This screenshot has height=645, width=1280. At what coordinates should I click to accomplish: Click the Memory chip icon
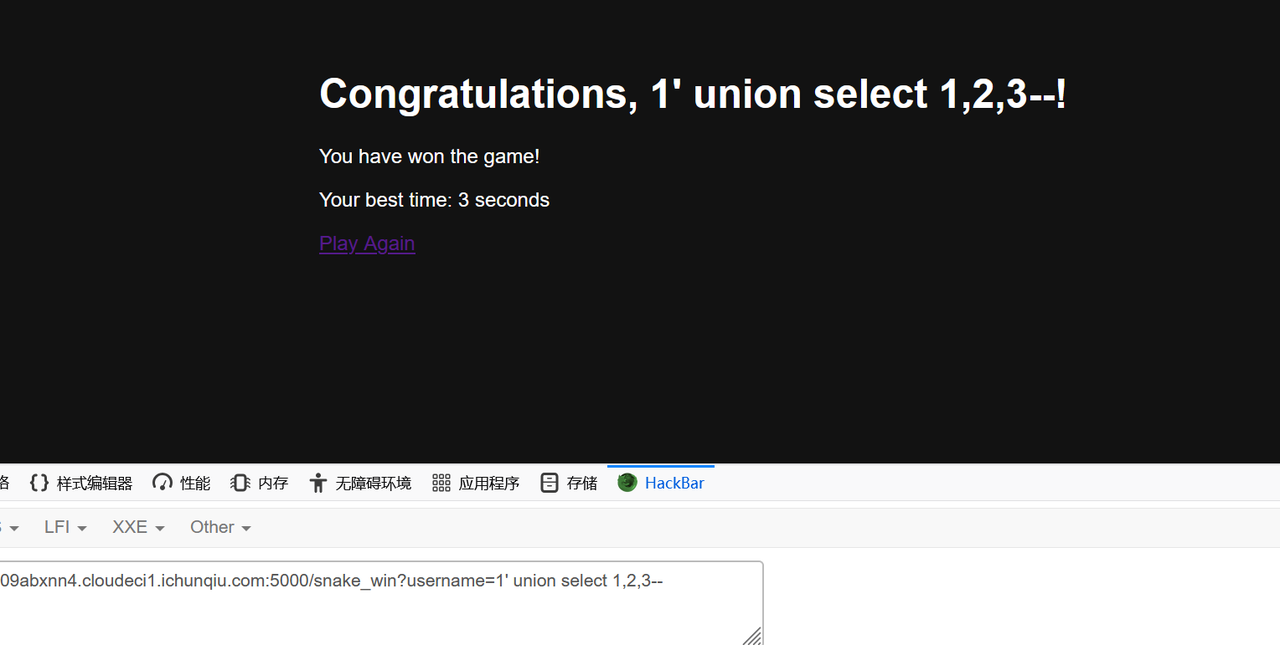pos(240,483)
